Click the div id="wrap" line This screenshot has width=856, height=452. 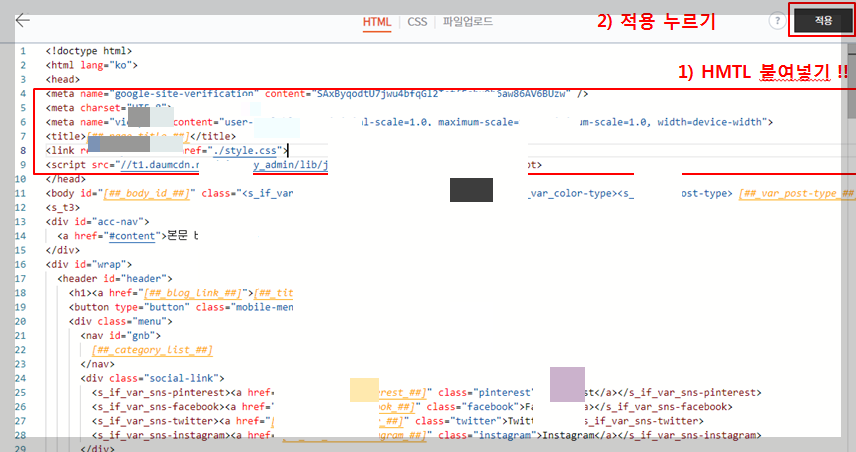click(89, 264)
